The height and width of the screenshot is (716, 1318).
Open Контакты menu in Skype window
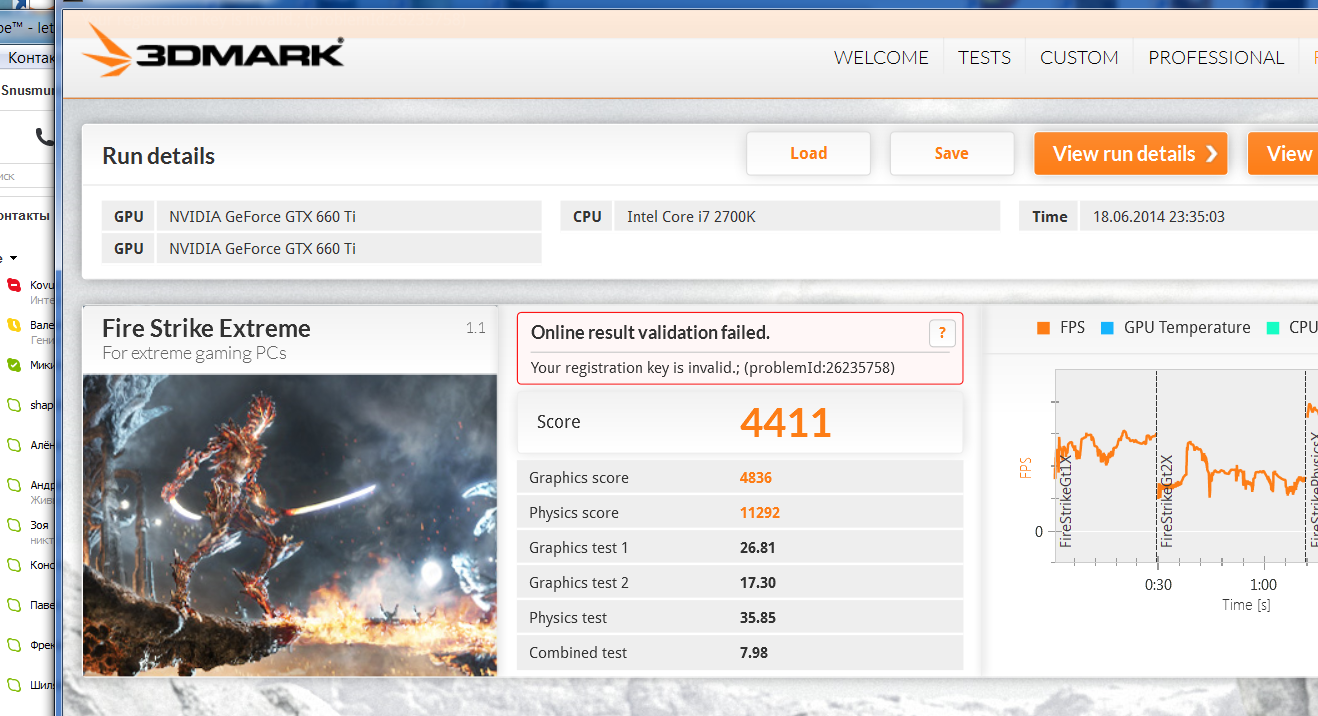(30, 58)
